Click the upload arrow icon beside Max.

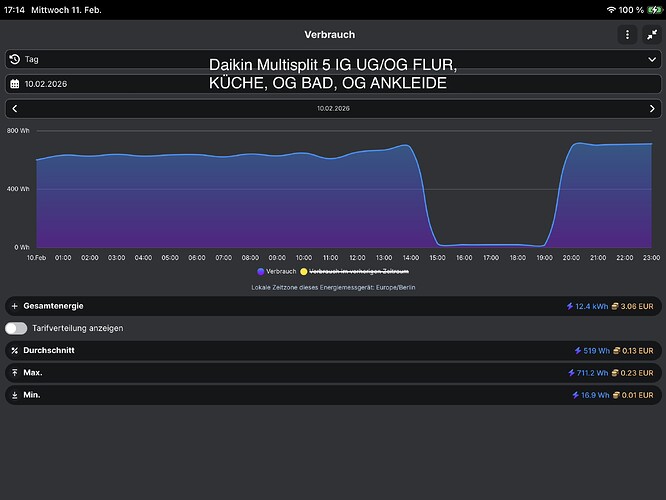pyautogui.click(x=14, y=373)
